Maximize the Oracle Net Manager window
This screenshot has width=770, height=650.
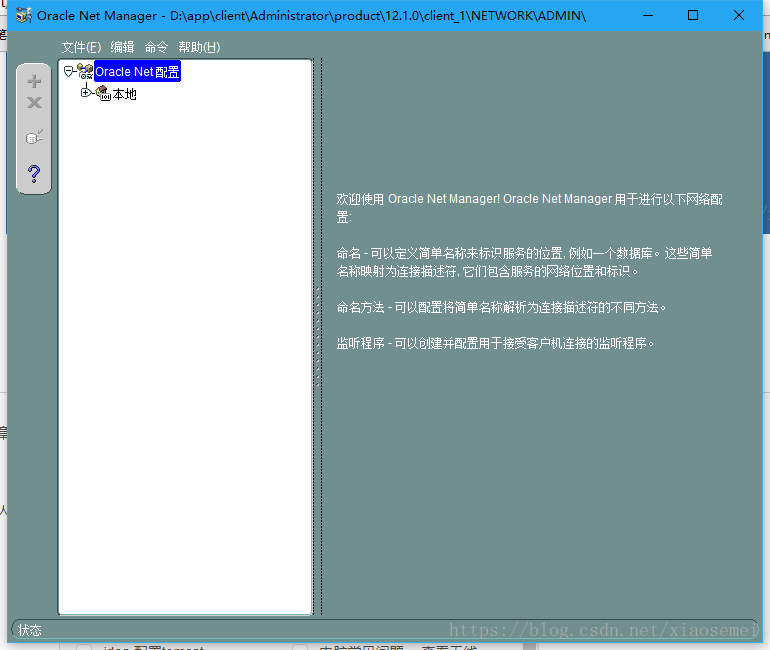tap(693, 16)
